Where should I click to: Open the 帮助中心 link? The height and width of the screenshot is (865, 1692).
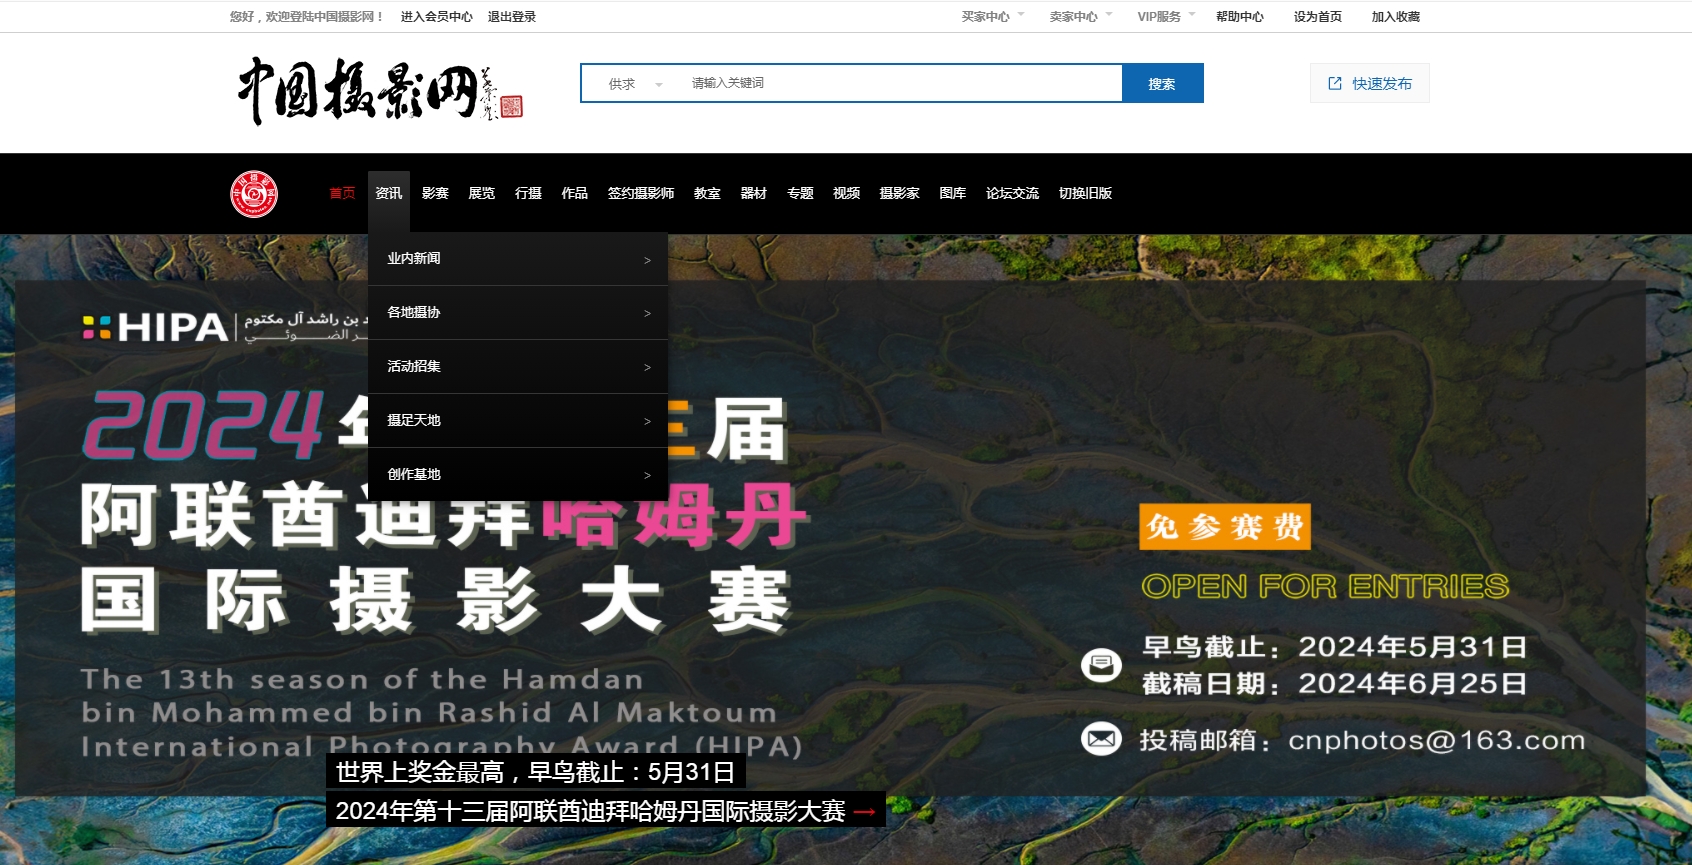tap(1240, 17)
